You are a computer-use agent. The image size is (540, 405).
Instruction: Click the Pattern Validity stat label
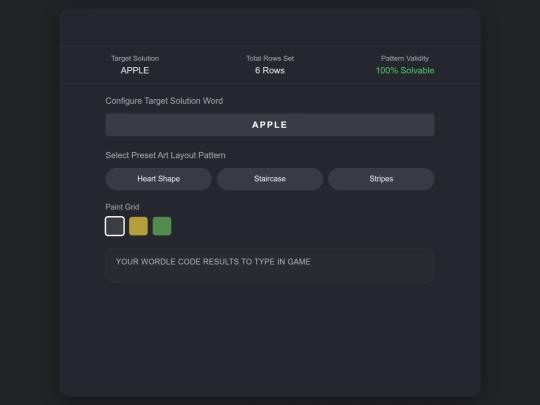(x=405, y=58)
